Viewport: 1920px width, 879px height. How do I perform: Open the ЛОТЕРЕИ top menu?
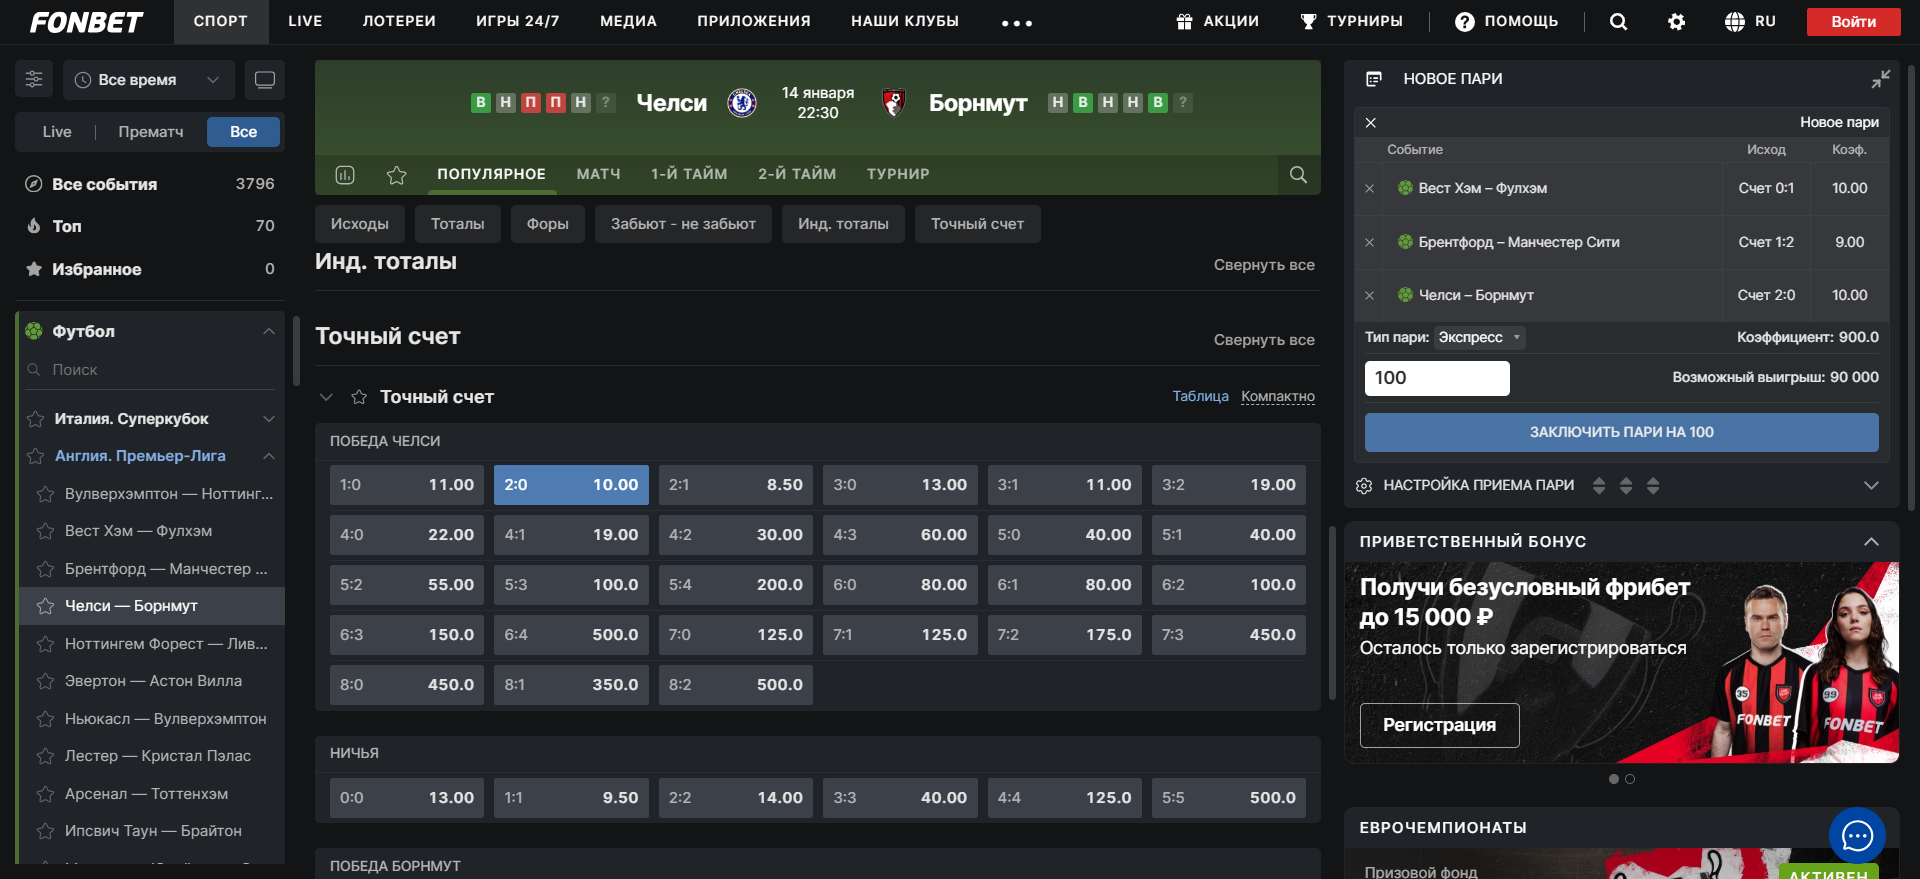(399, 22)
